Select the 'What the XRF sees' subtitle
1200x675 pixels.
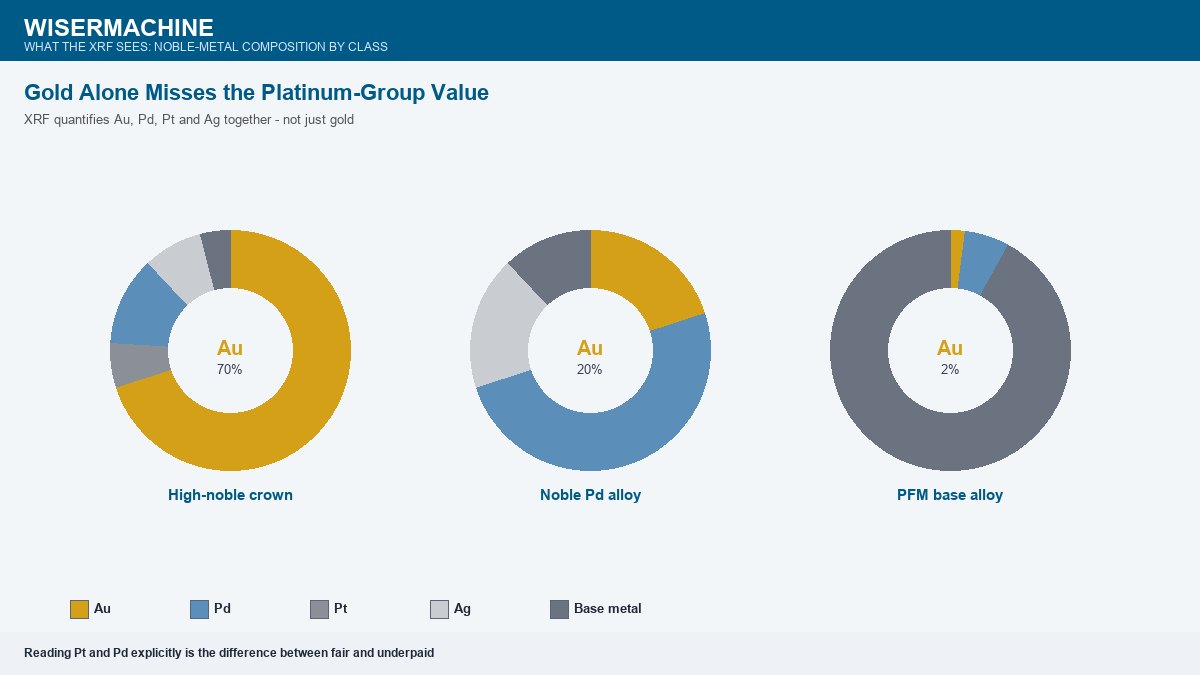(206, 47)
